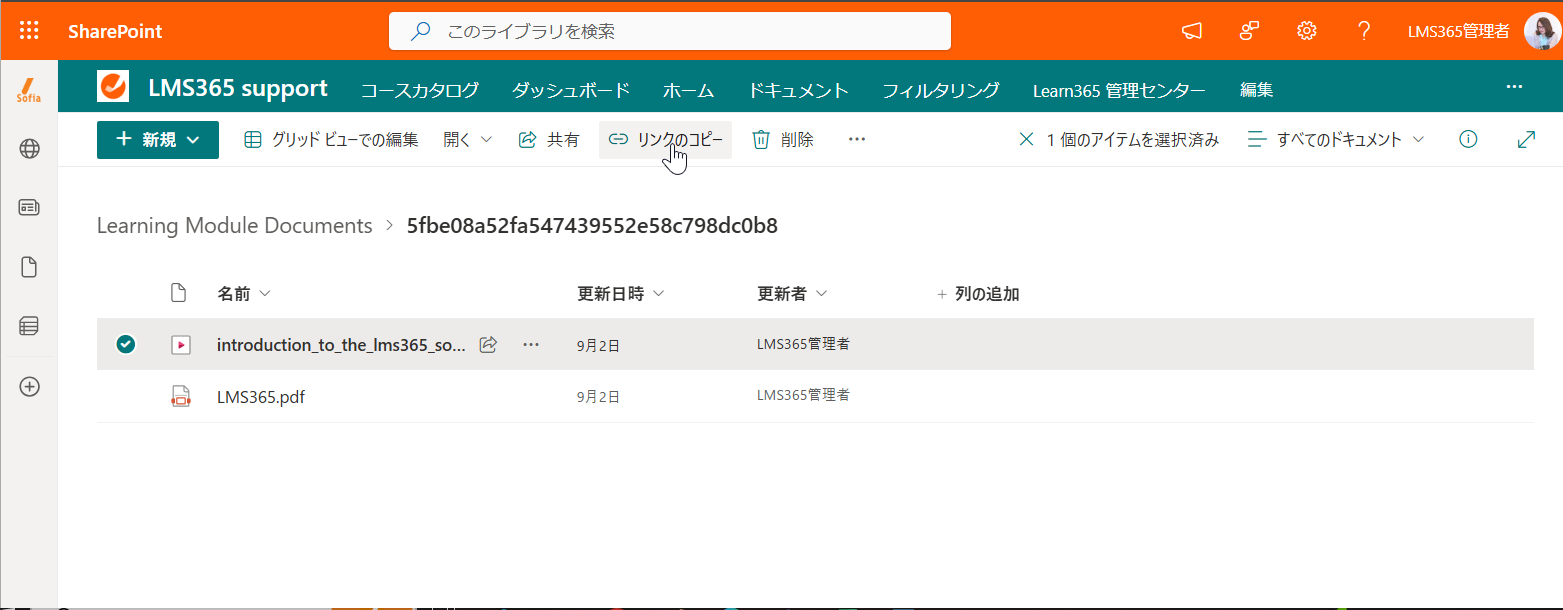Open Learn365 管理センター navigation item
The width and height of the screenshot is (1563, 610).
1119,90
